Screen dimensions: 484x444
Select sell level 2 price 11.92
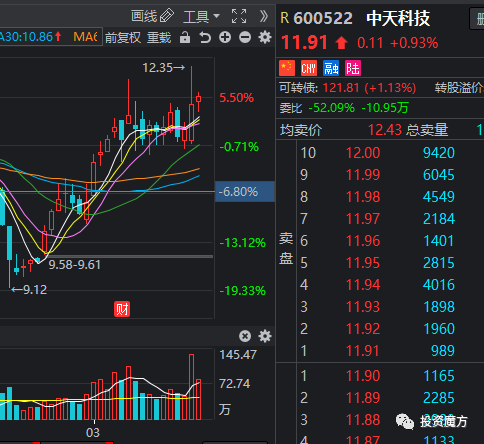point(363,329)
